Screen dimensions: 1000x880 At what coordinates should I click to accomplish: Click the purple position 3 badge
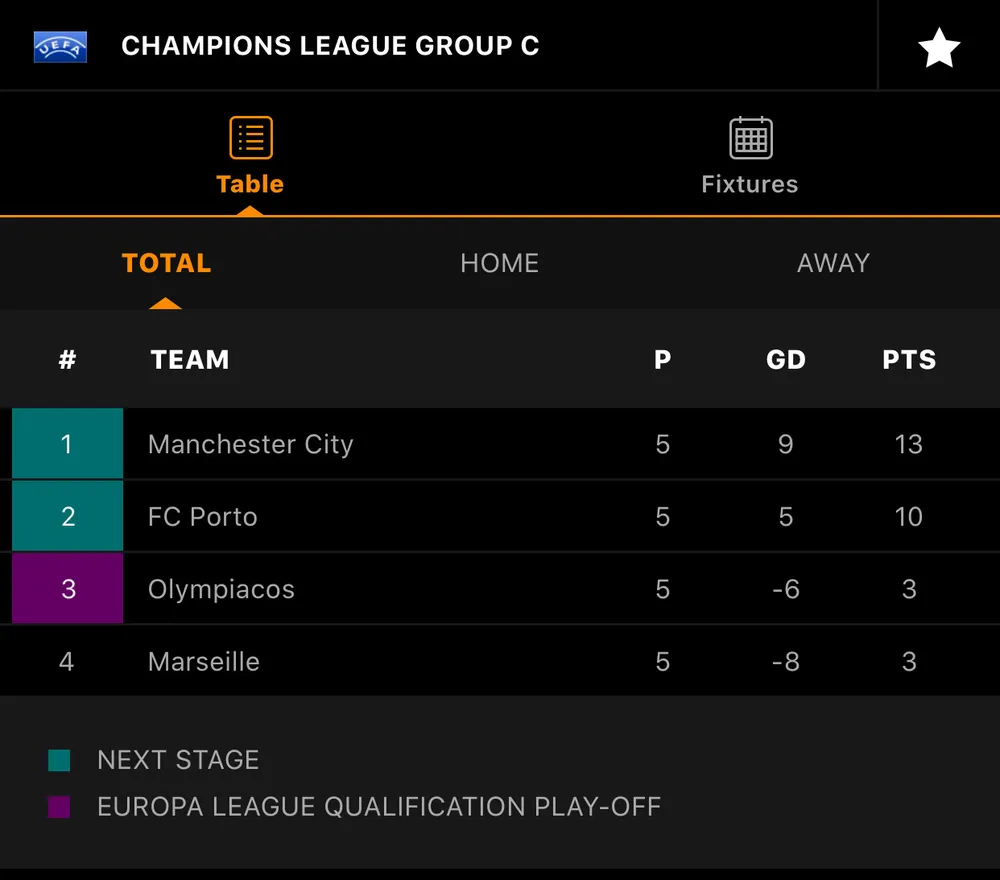coord(67,589)
